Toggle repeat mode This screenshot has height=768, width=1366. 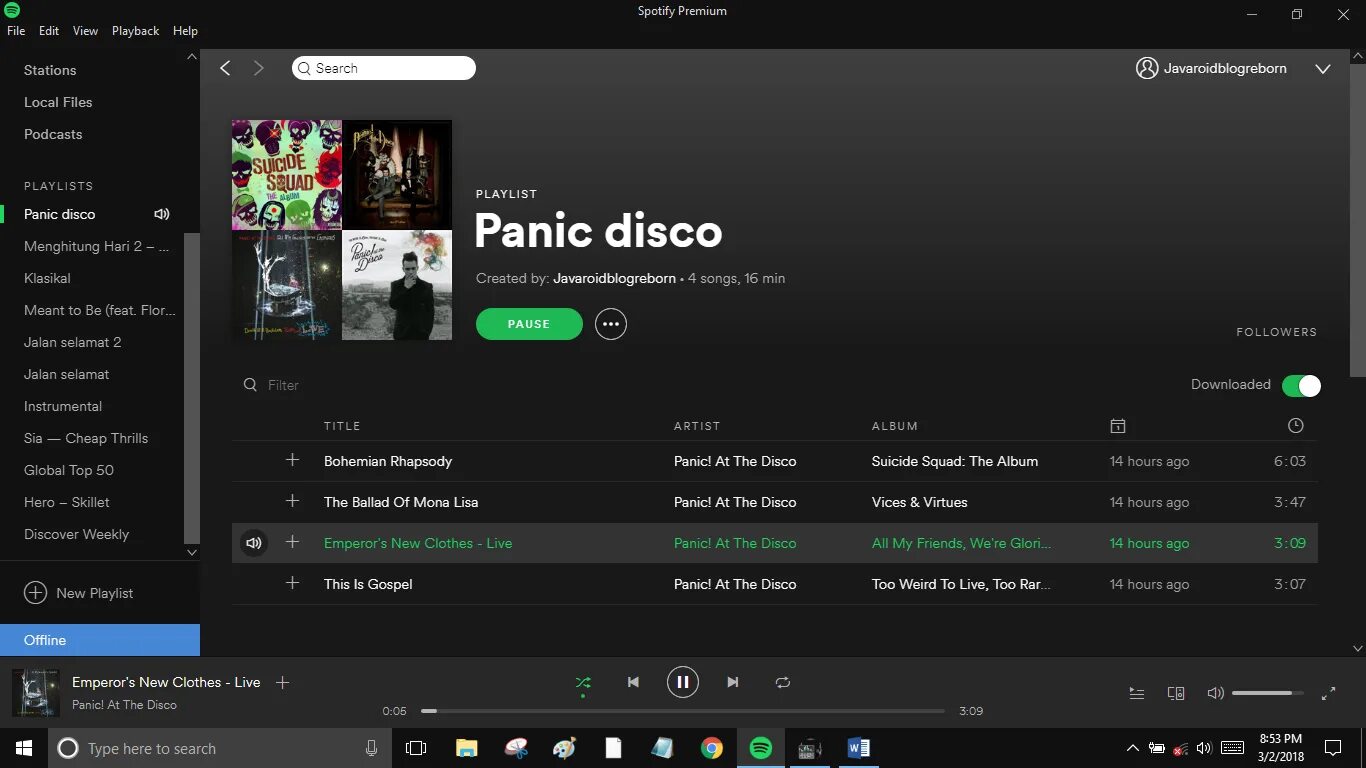(x=783, y=682)
